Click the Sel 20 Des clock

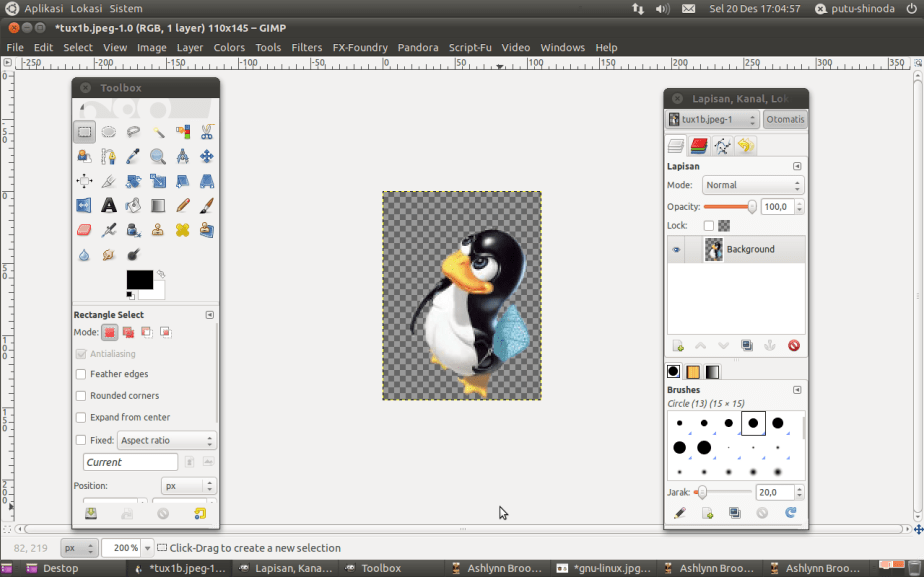(755, 9)
